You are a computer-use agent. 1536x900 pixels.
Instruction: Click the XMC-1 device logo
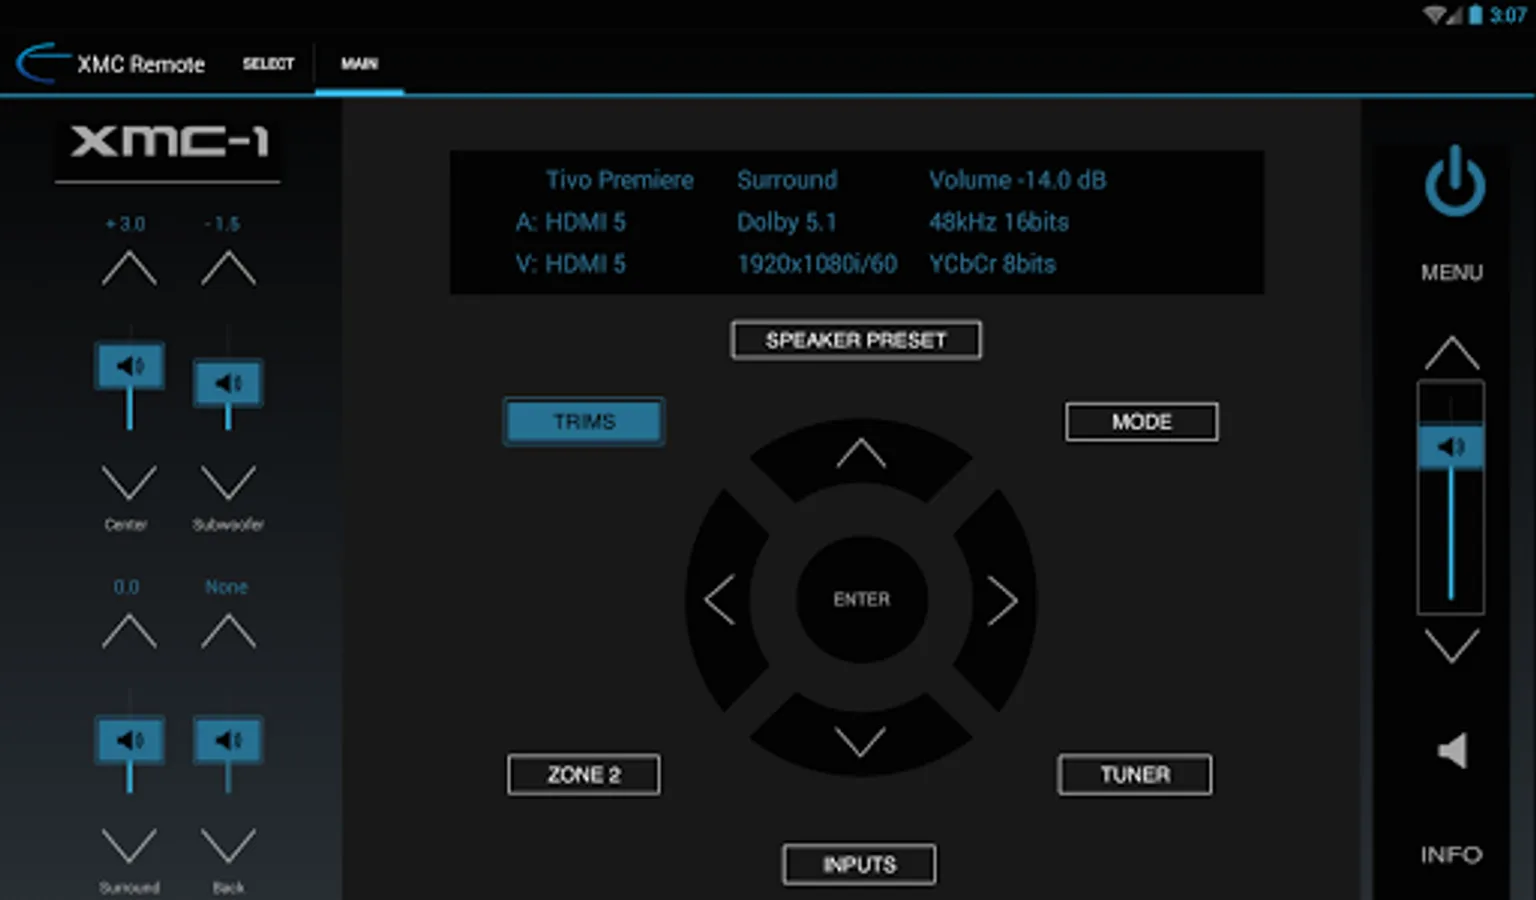(169, 141)
